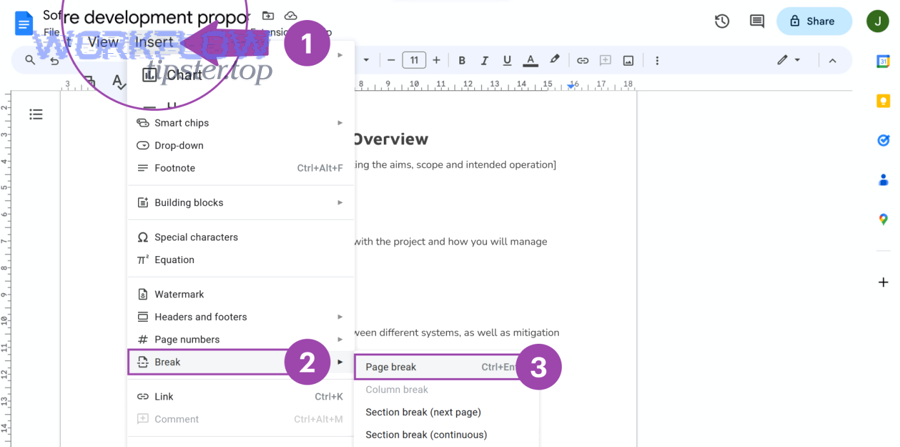The width and height of the screenshot is (900, 447).
Task: Choose Special characters
Action: [240, 237]
